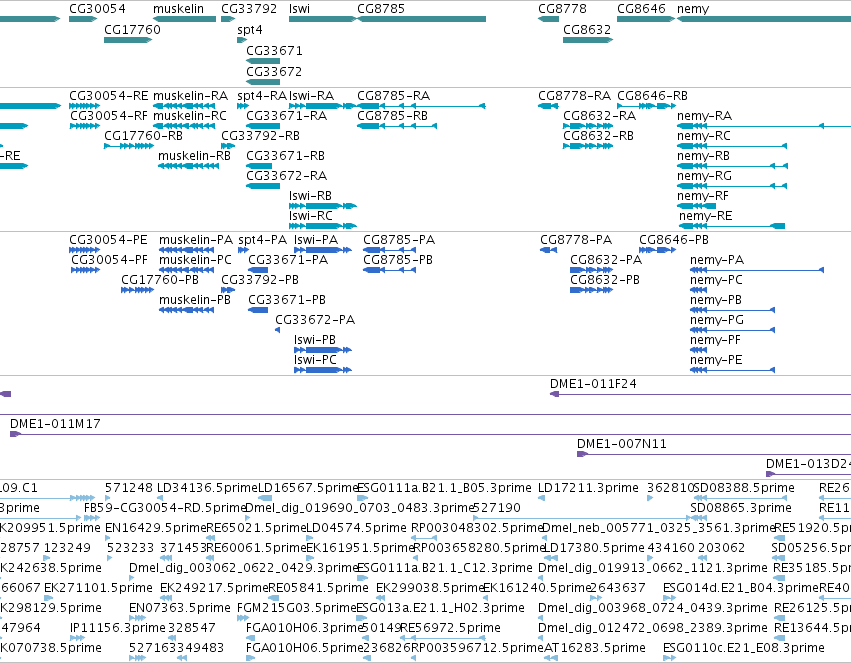Click the CG8646 gene label

point(641,9)
